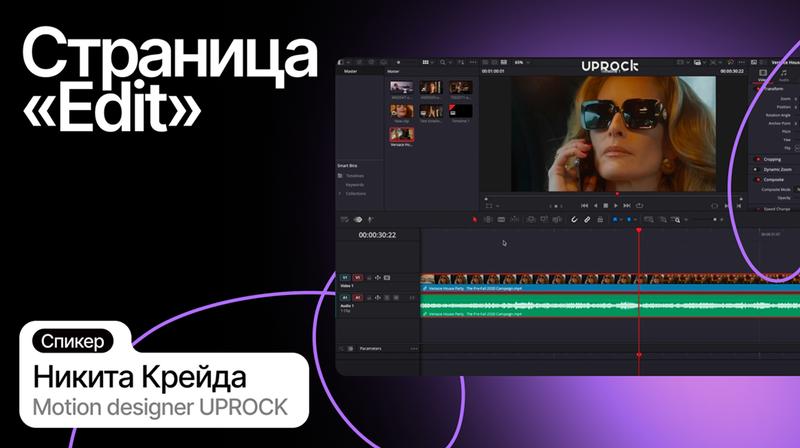Open the Custom Zoom dropdown arrow
This screenshot has width=800, height=448.
tap(686, 220)
